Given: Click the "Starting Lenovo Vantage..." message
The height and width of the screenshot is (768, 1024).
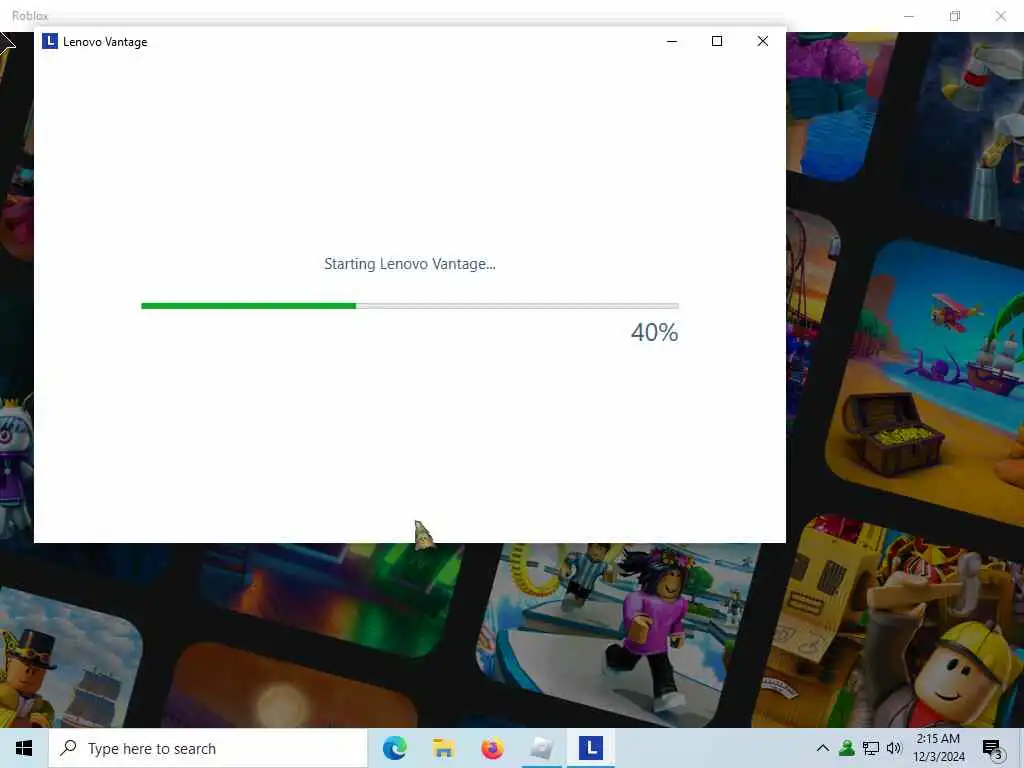Looking at the screenshot, I should tap(409, 264).
